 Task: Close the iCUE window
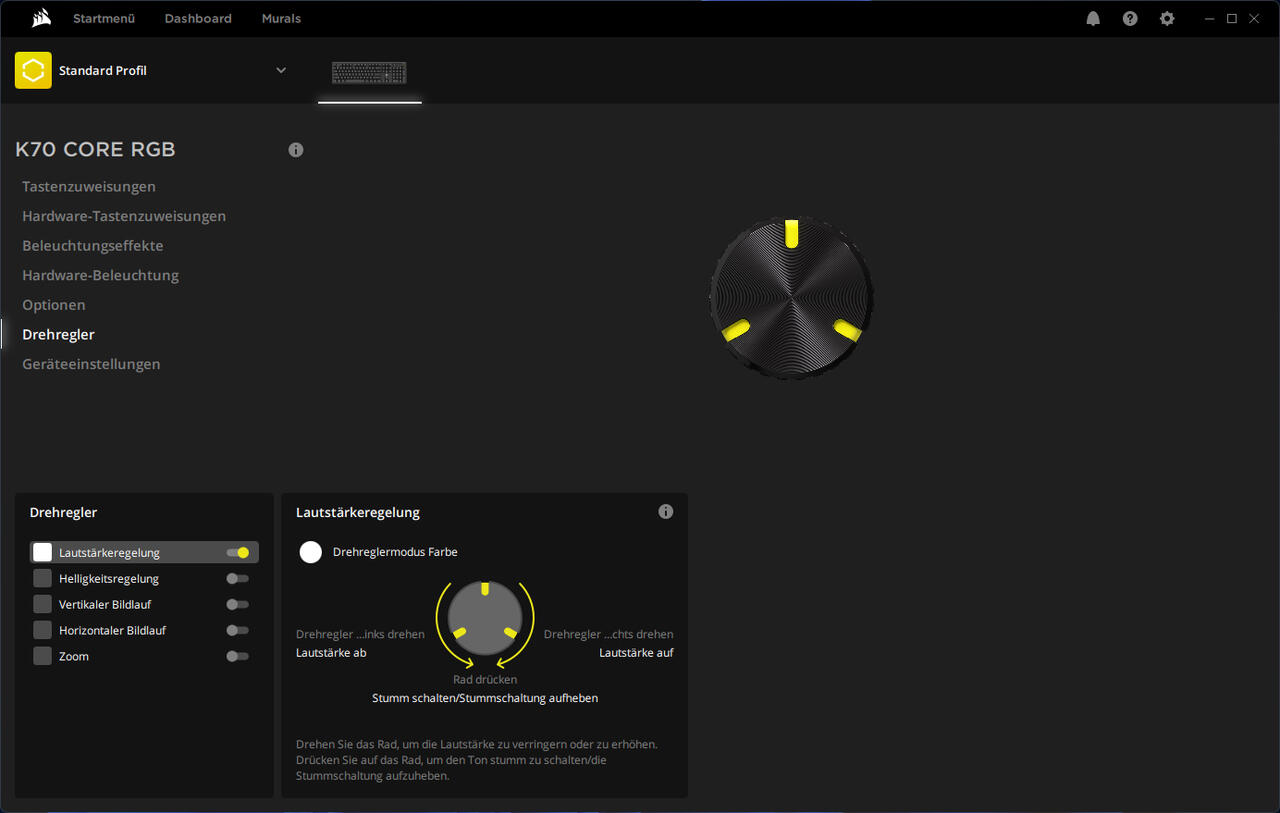tap(1254, 19)
